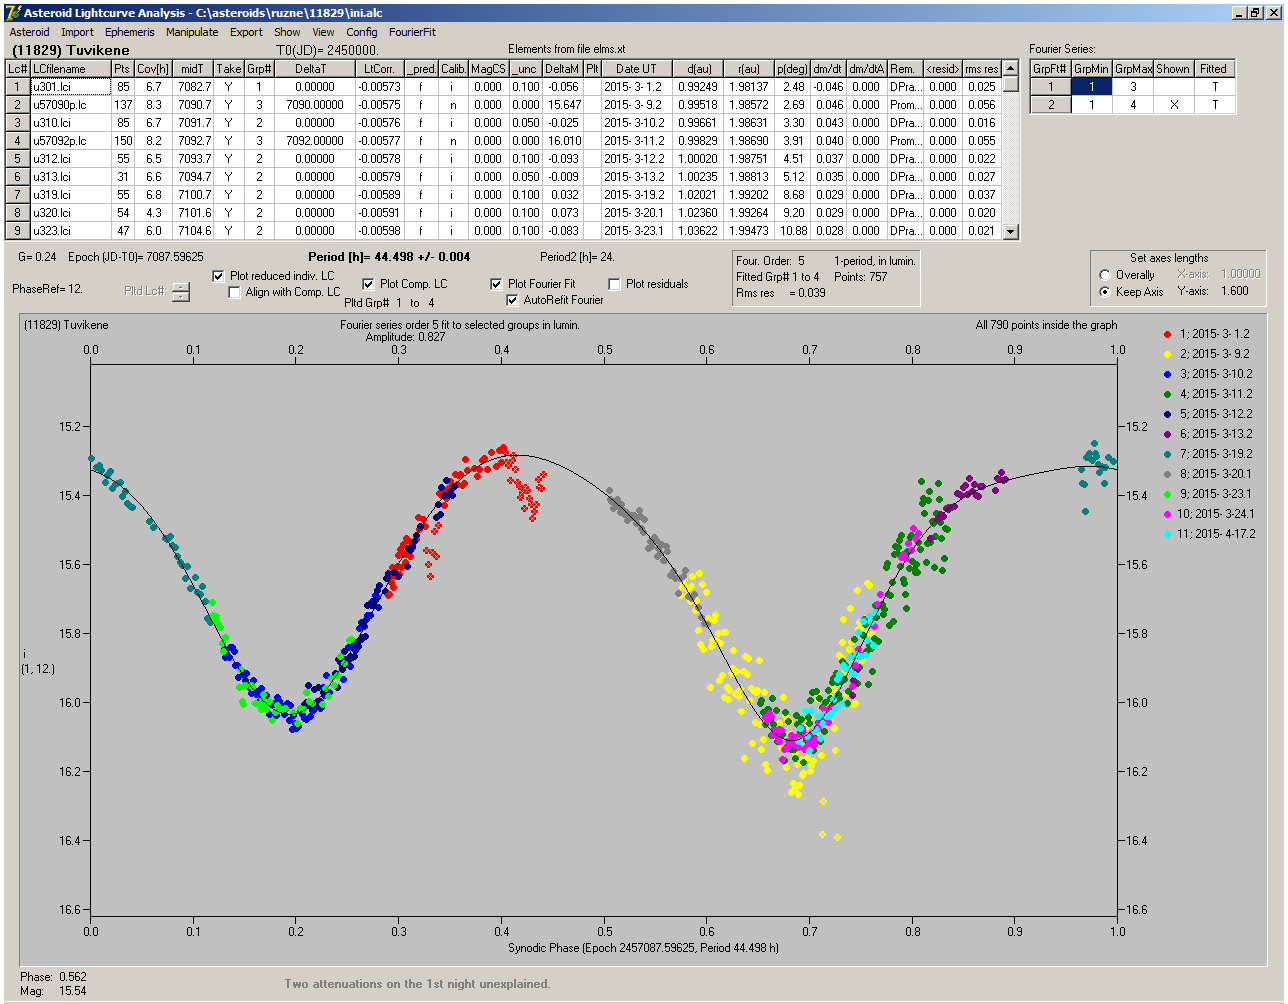Click the LCfilename column header
The height and width of the screenshot is (1004, 1288).
70,69
